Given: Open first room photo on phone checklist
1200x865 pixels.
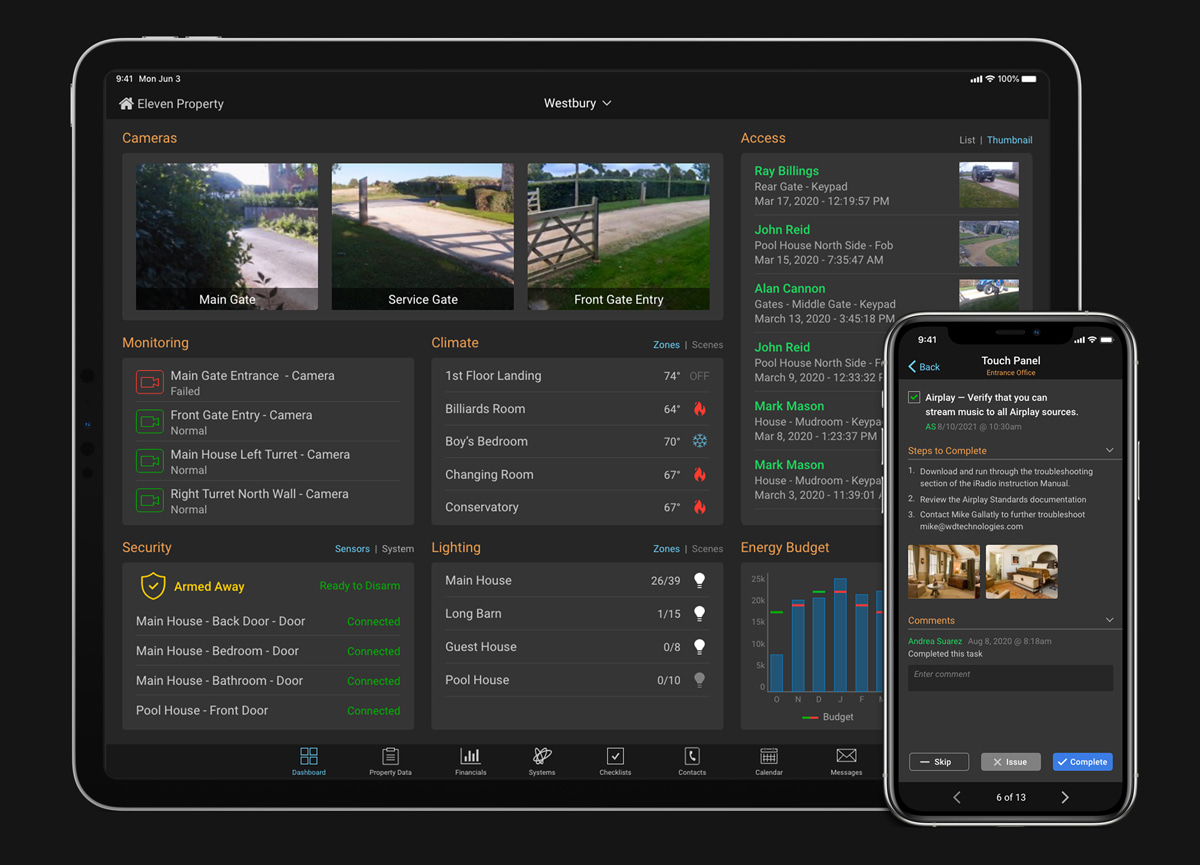Looking at the screenshot, I should (x=944, y=572).
